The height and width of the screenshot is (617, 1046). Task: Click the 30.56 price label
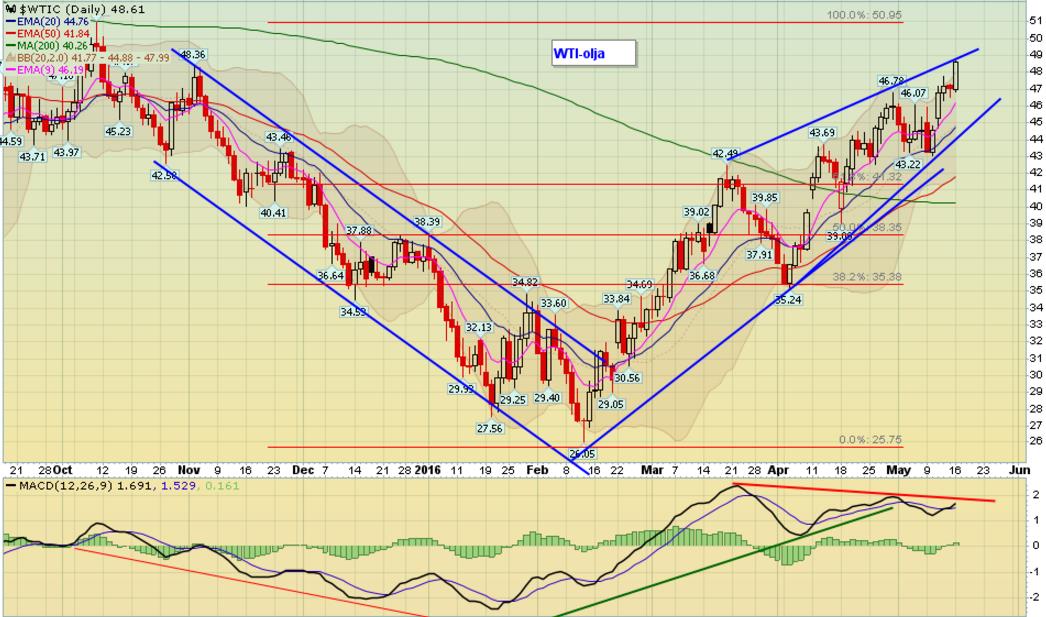(627, 378)
